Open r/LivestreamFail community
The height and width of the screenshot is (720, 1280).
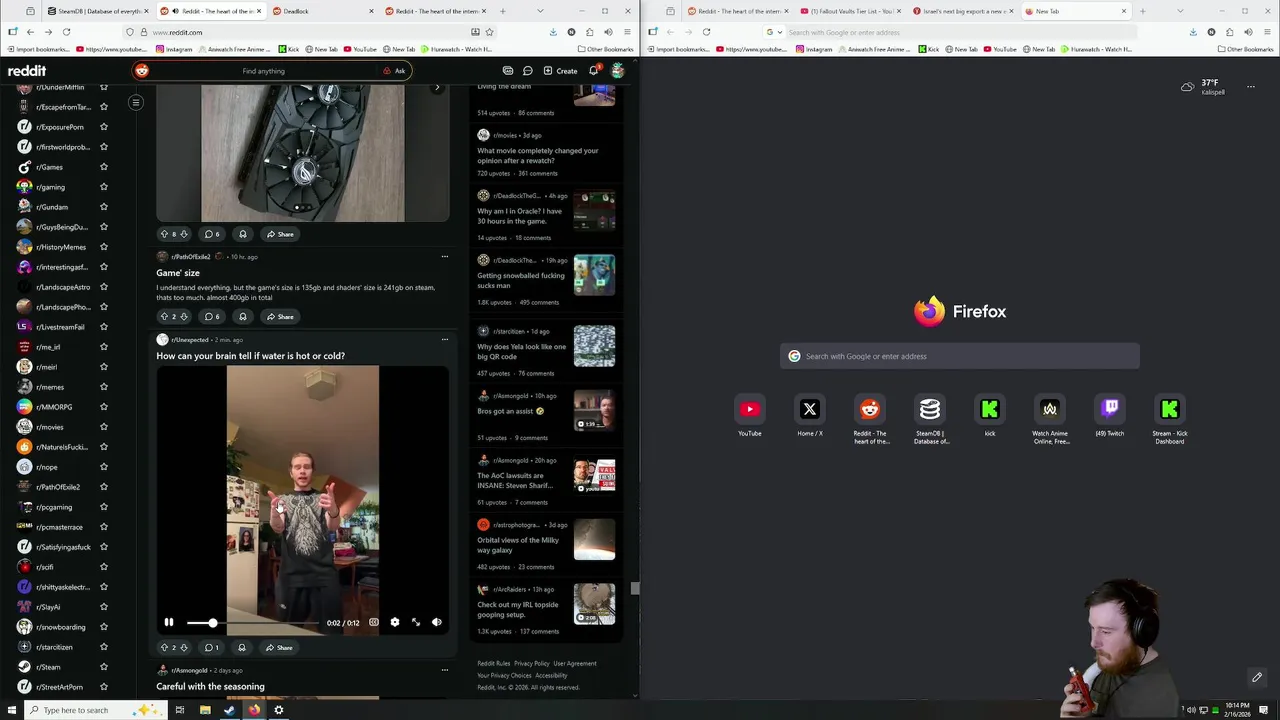60,327
